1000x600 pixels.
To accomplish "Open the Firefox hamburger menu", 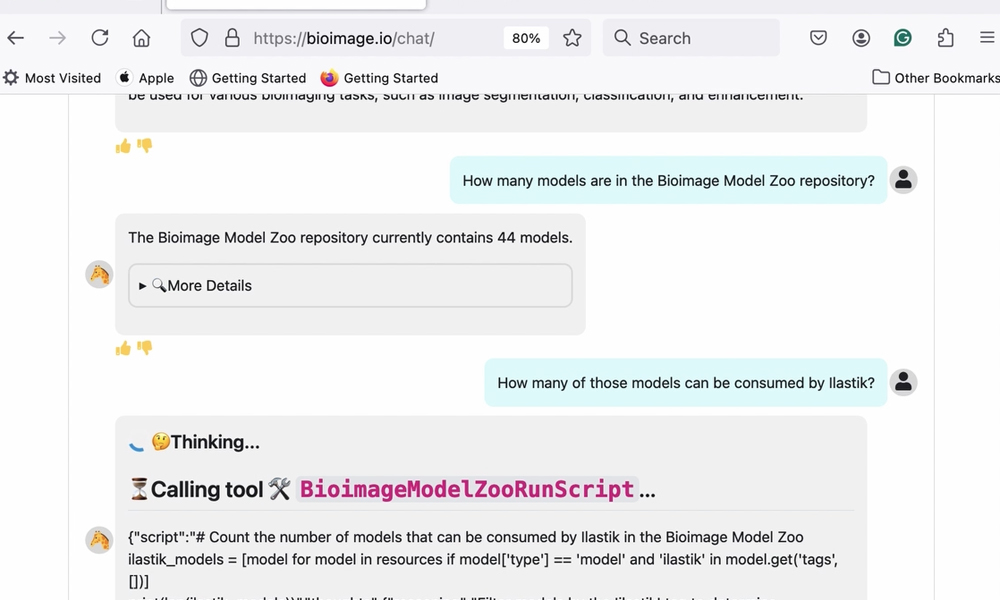I will 986,38.
